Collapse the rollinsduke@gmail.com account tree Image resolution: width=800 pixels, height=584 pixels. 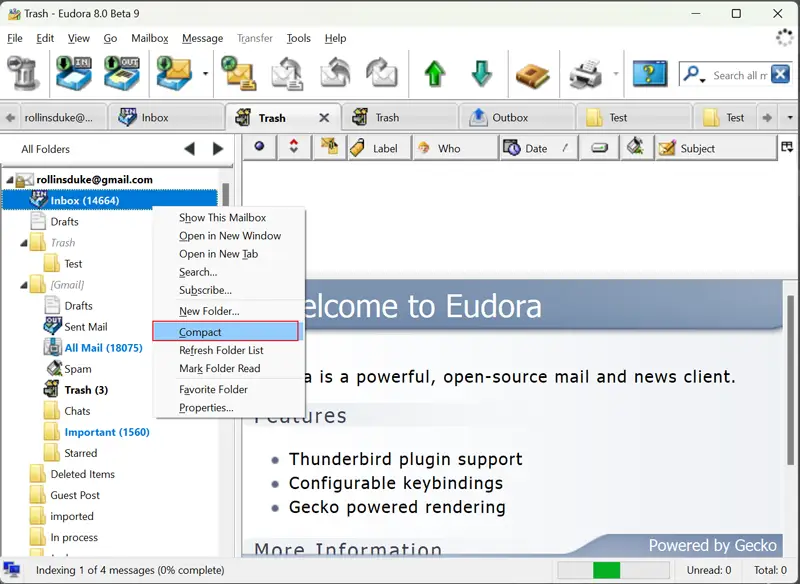9,180
